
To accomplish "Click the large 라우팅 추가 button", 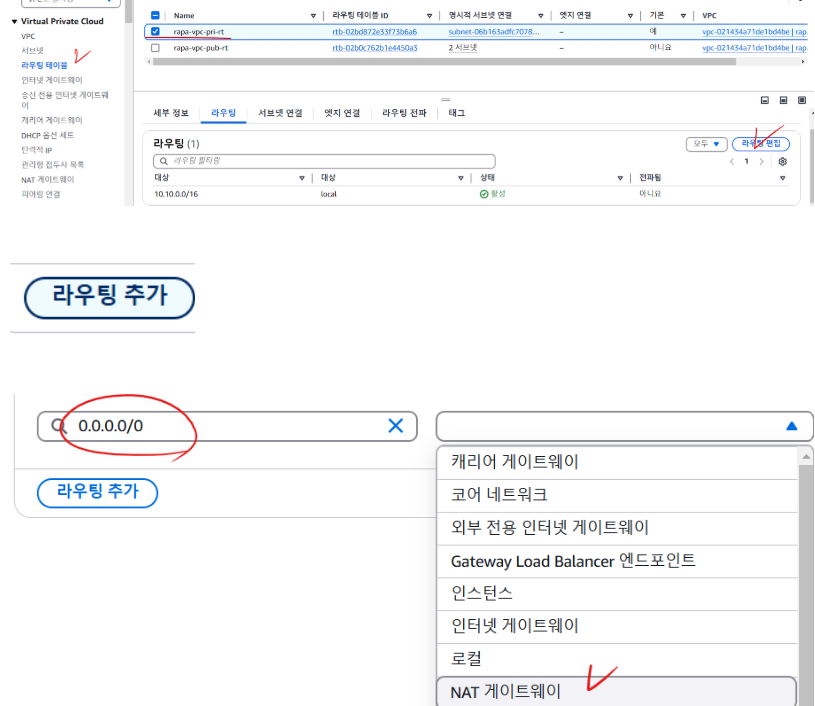I will click(109, 298).
